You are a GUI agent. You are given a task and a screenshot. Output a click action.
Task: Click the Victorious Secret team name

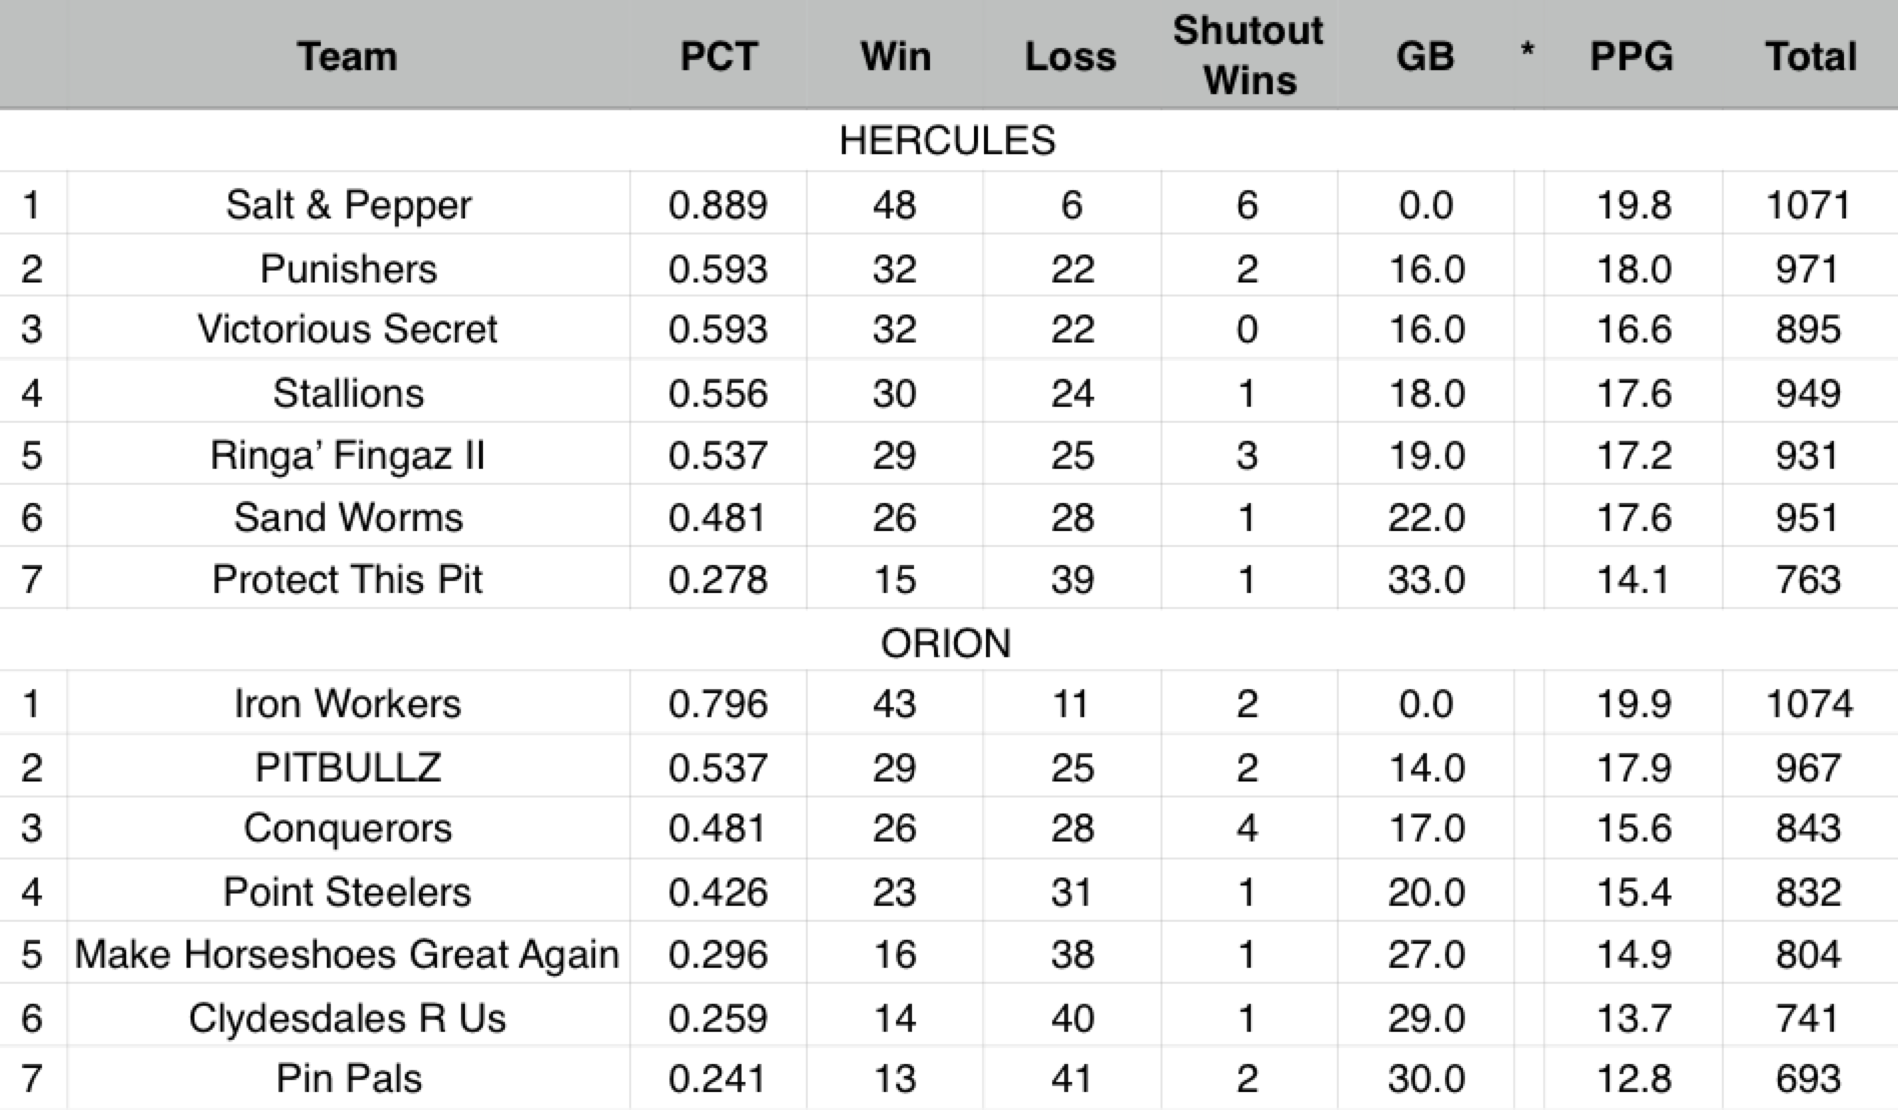(348, 329)
